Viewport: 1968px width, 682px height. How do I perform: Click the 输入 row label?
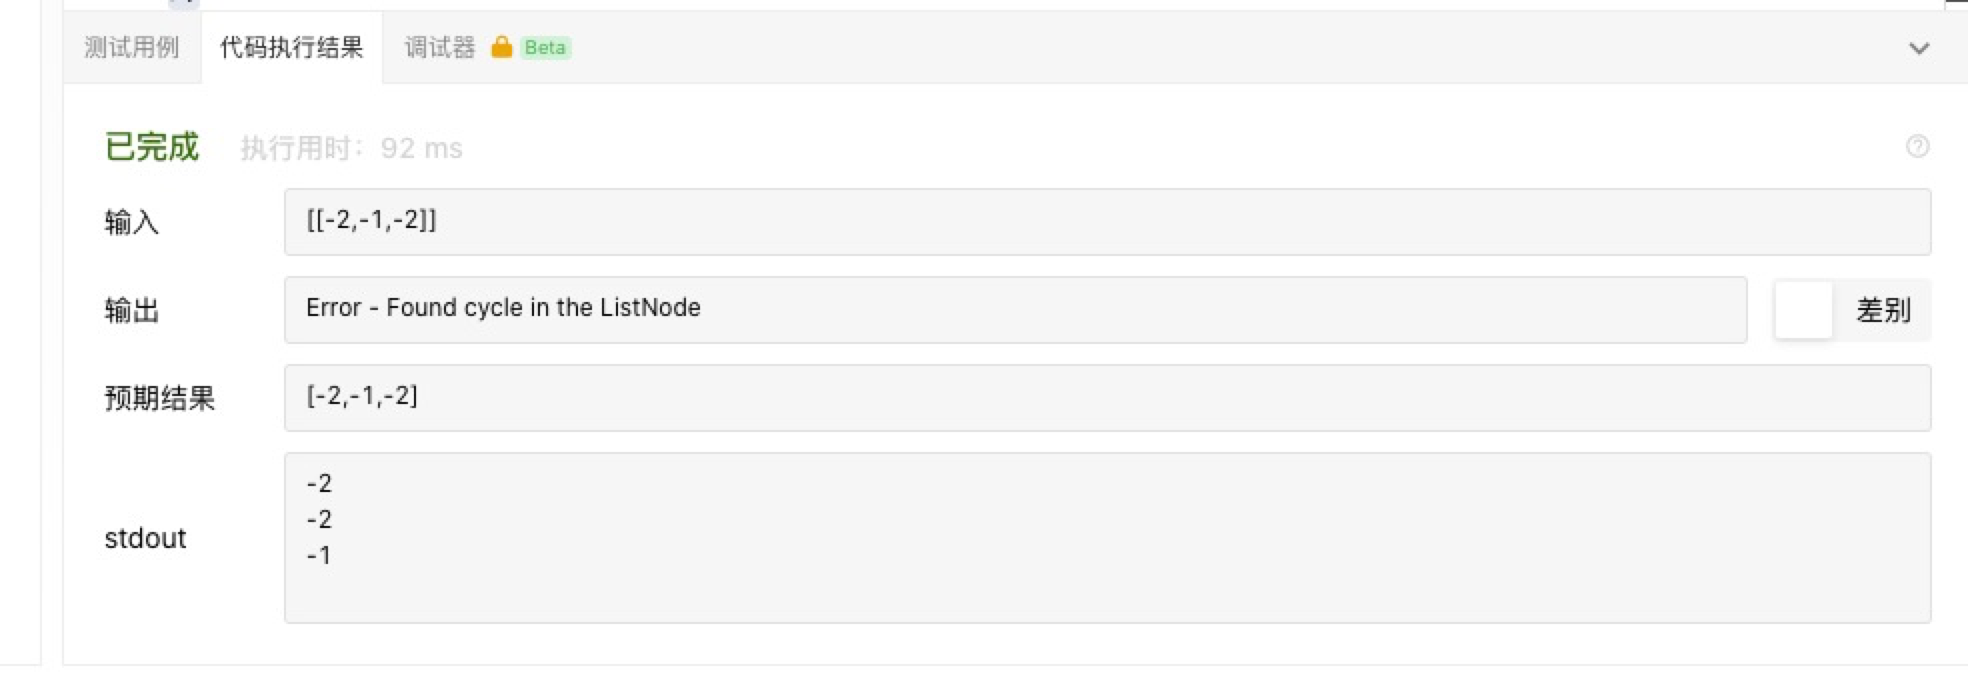click(131, 222)
